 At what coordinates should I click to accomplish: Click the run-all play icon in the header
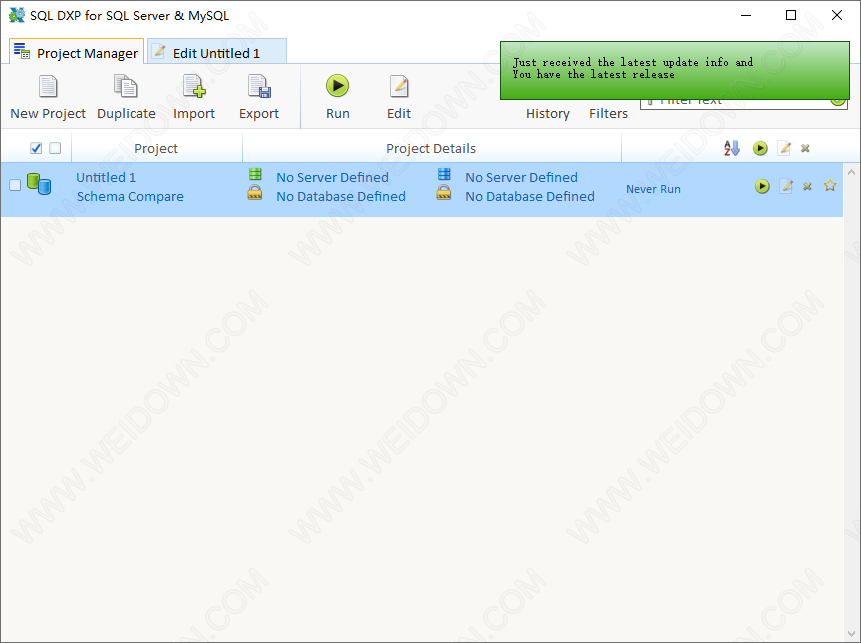[x=760, y=148]
